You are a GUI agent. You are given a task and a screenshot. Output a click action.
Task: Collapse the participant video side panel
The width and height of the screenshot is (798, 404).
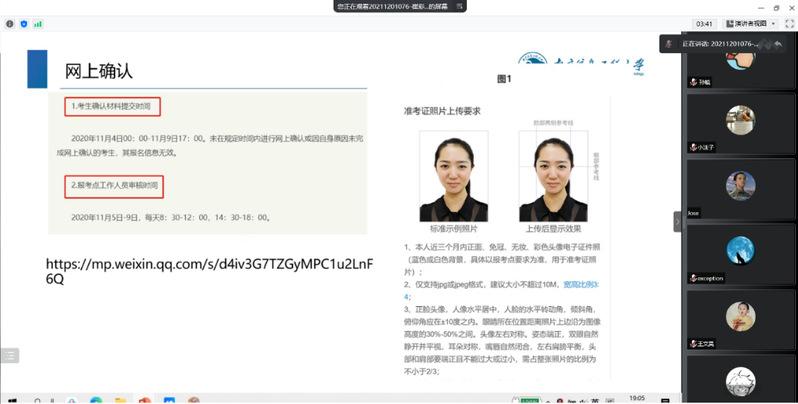click(x=677, y=221)
